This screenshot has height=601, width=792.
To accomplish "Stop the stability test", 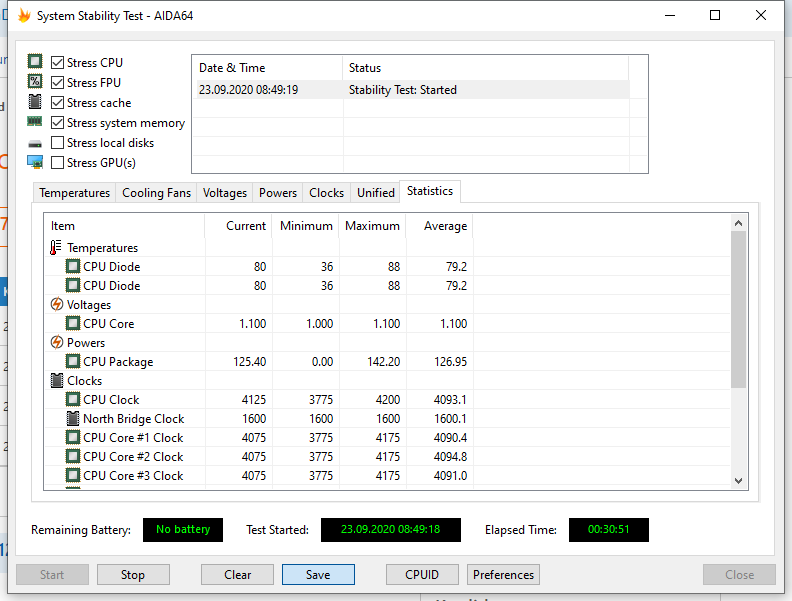I will (133, 575).
